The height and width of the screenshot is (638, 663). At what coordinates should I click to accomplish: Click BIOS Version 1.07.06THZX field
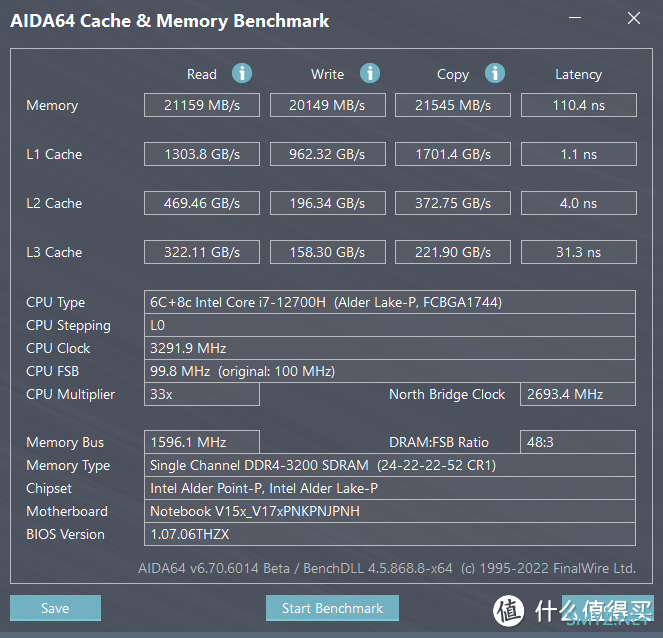pos(390,534)
